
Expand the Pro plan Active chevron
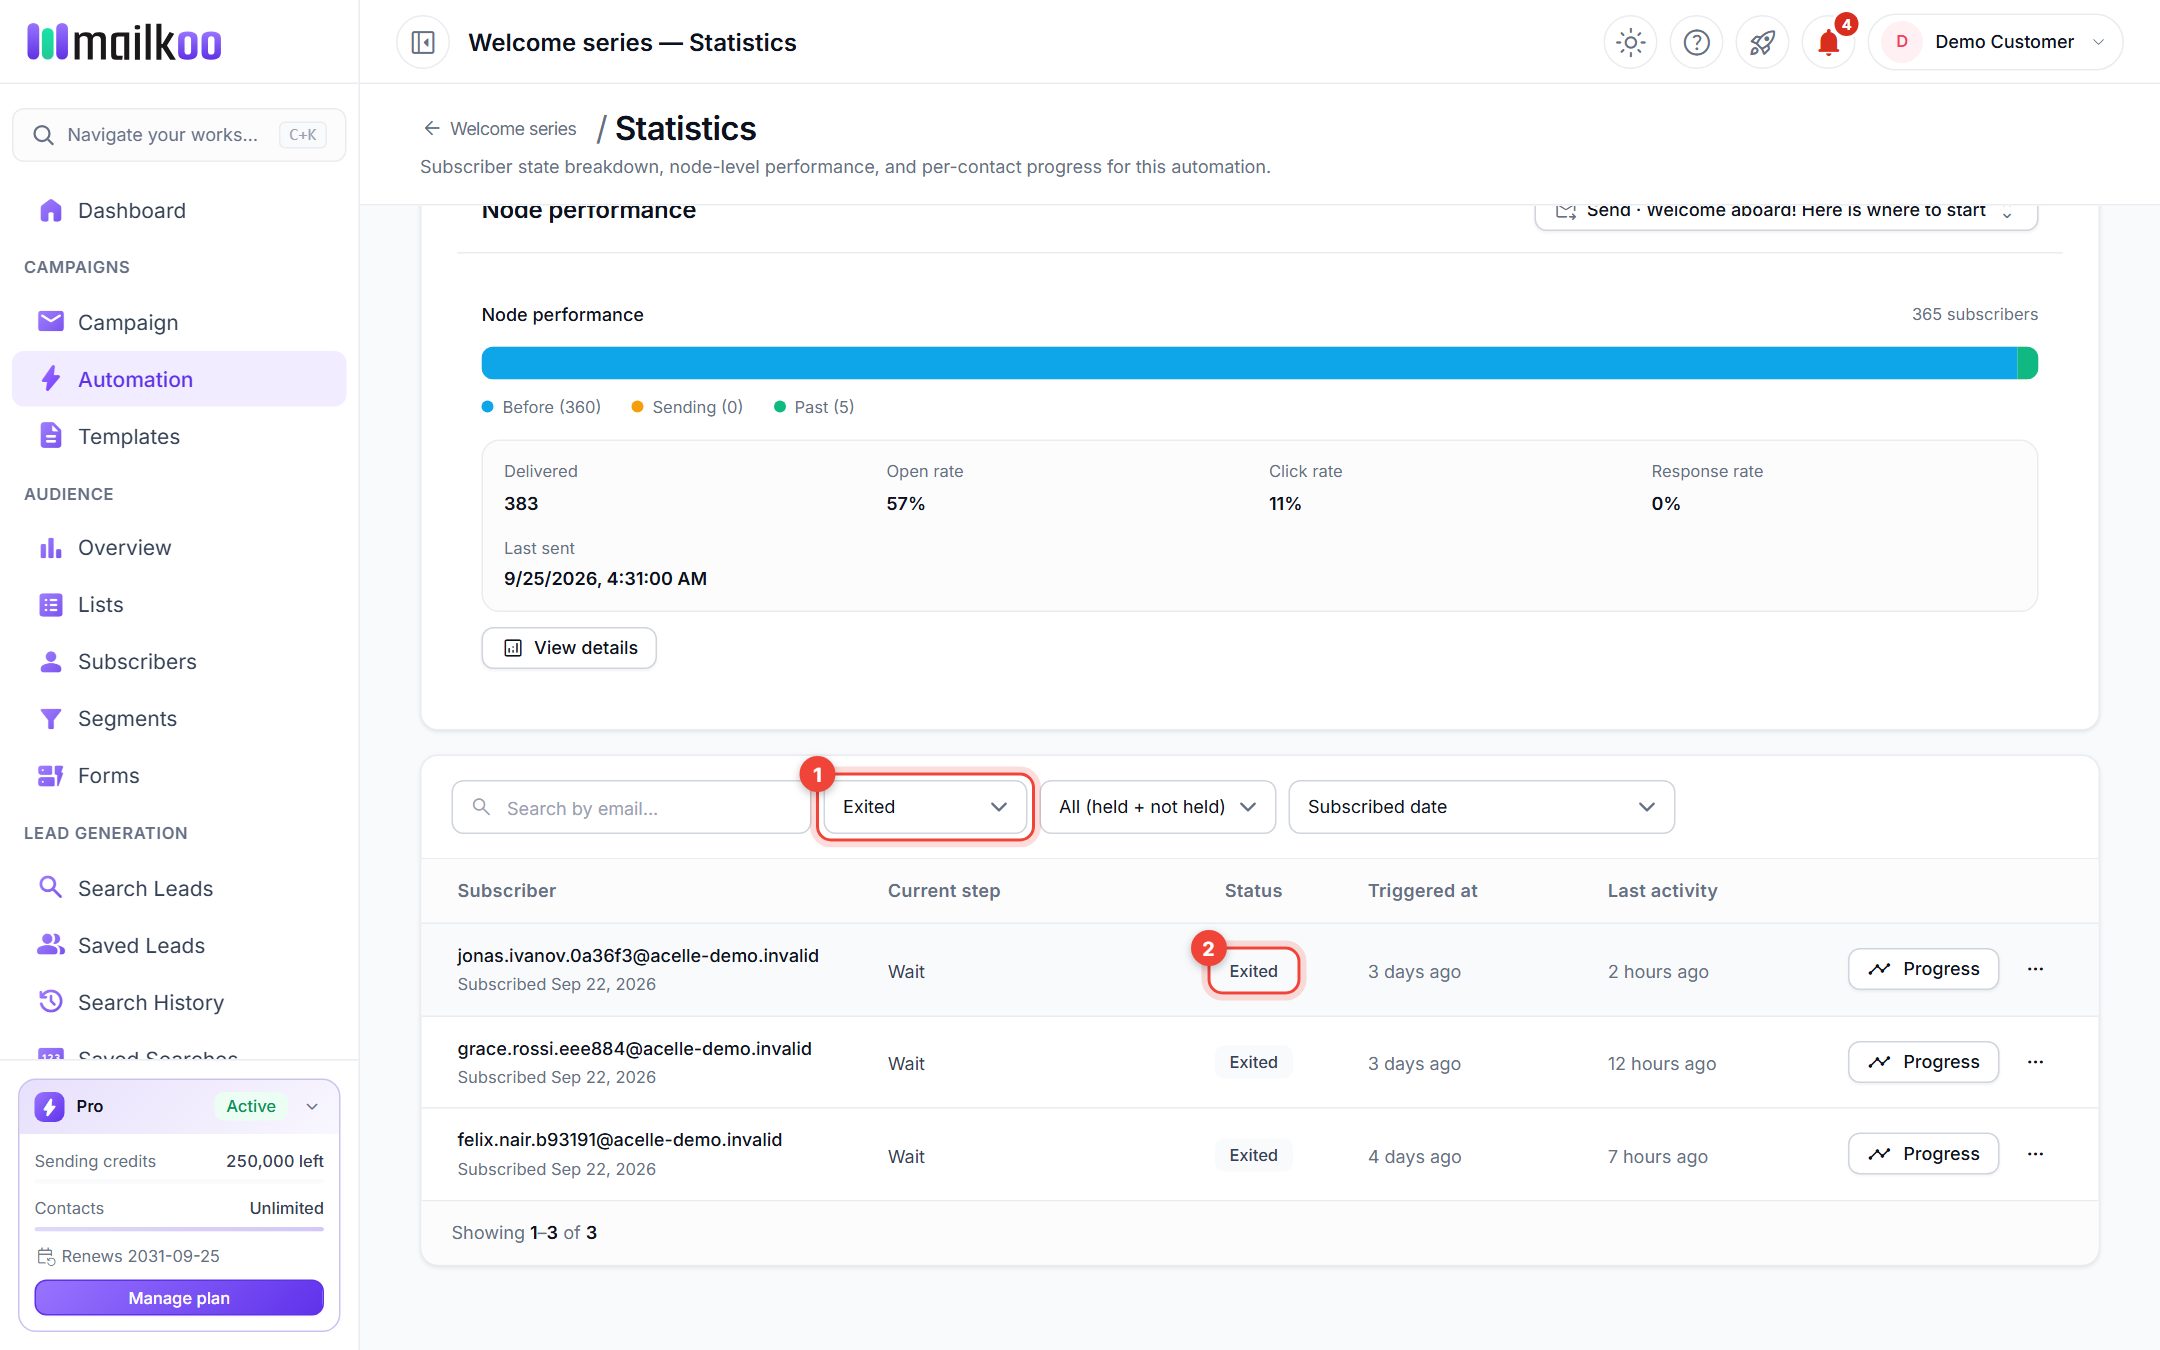312,1106
